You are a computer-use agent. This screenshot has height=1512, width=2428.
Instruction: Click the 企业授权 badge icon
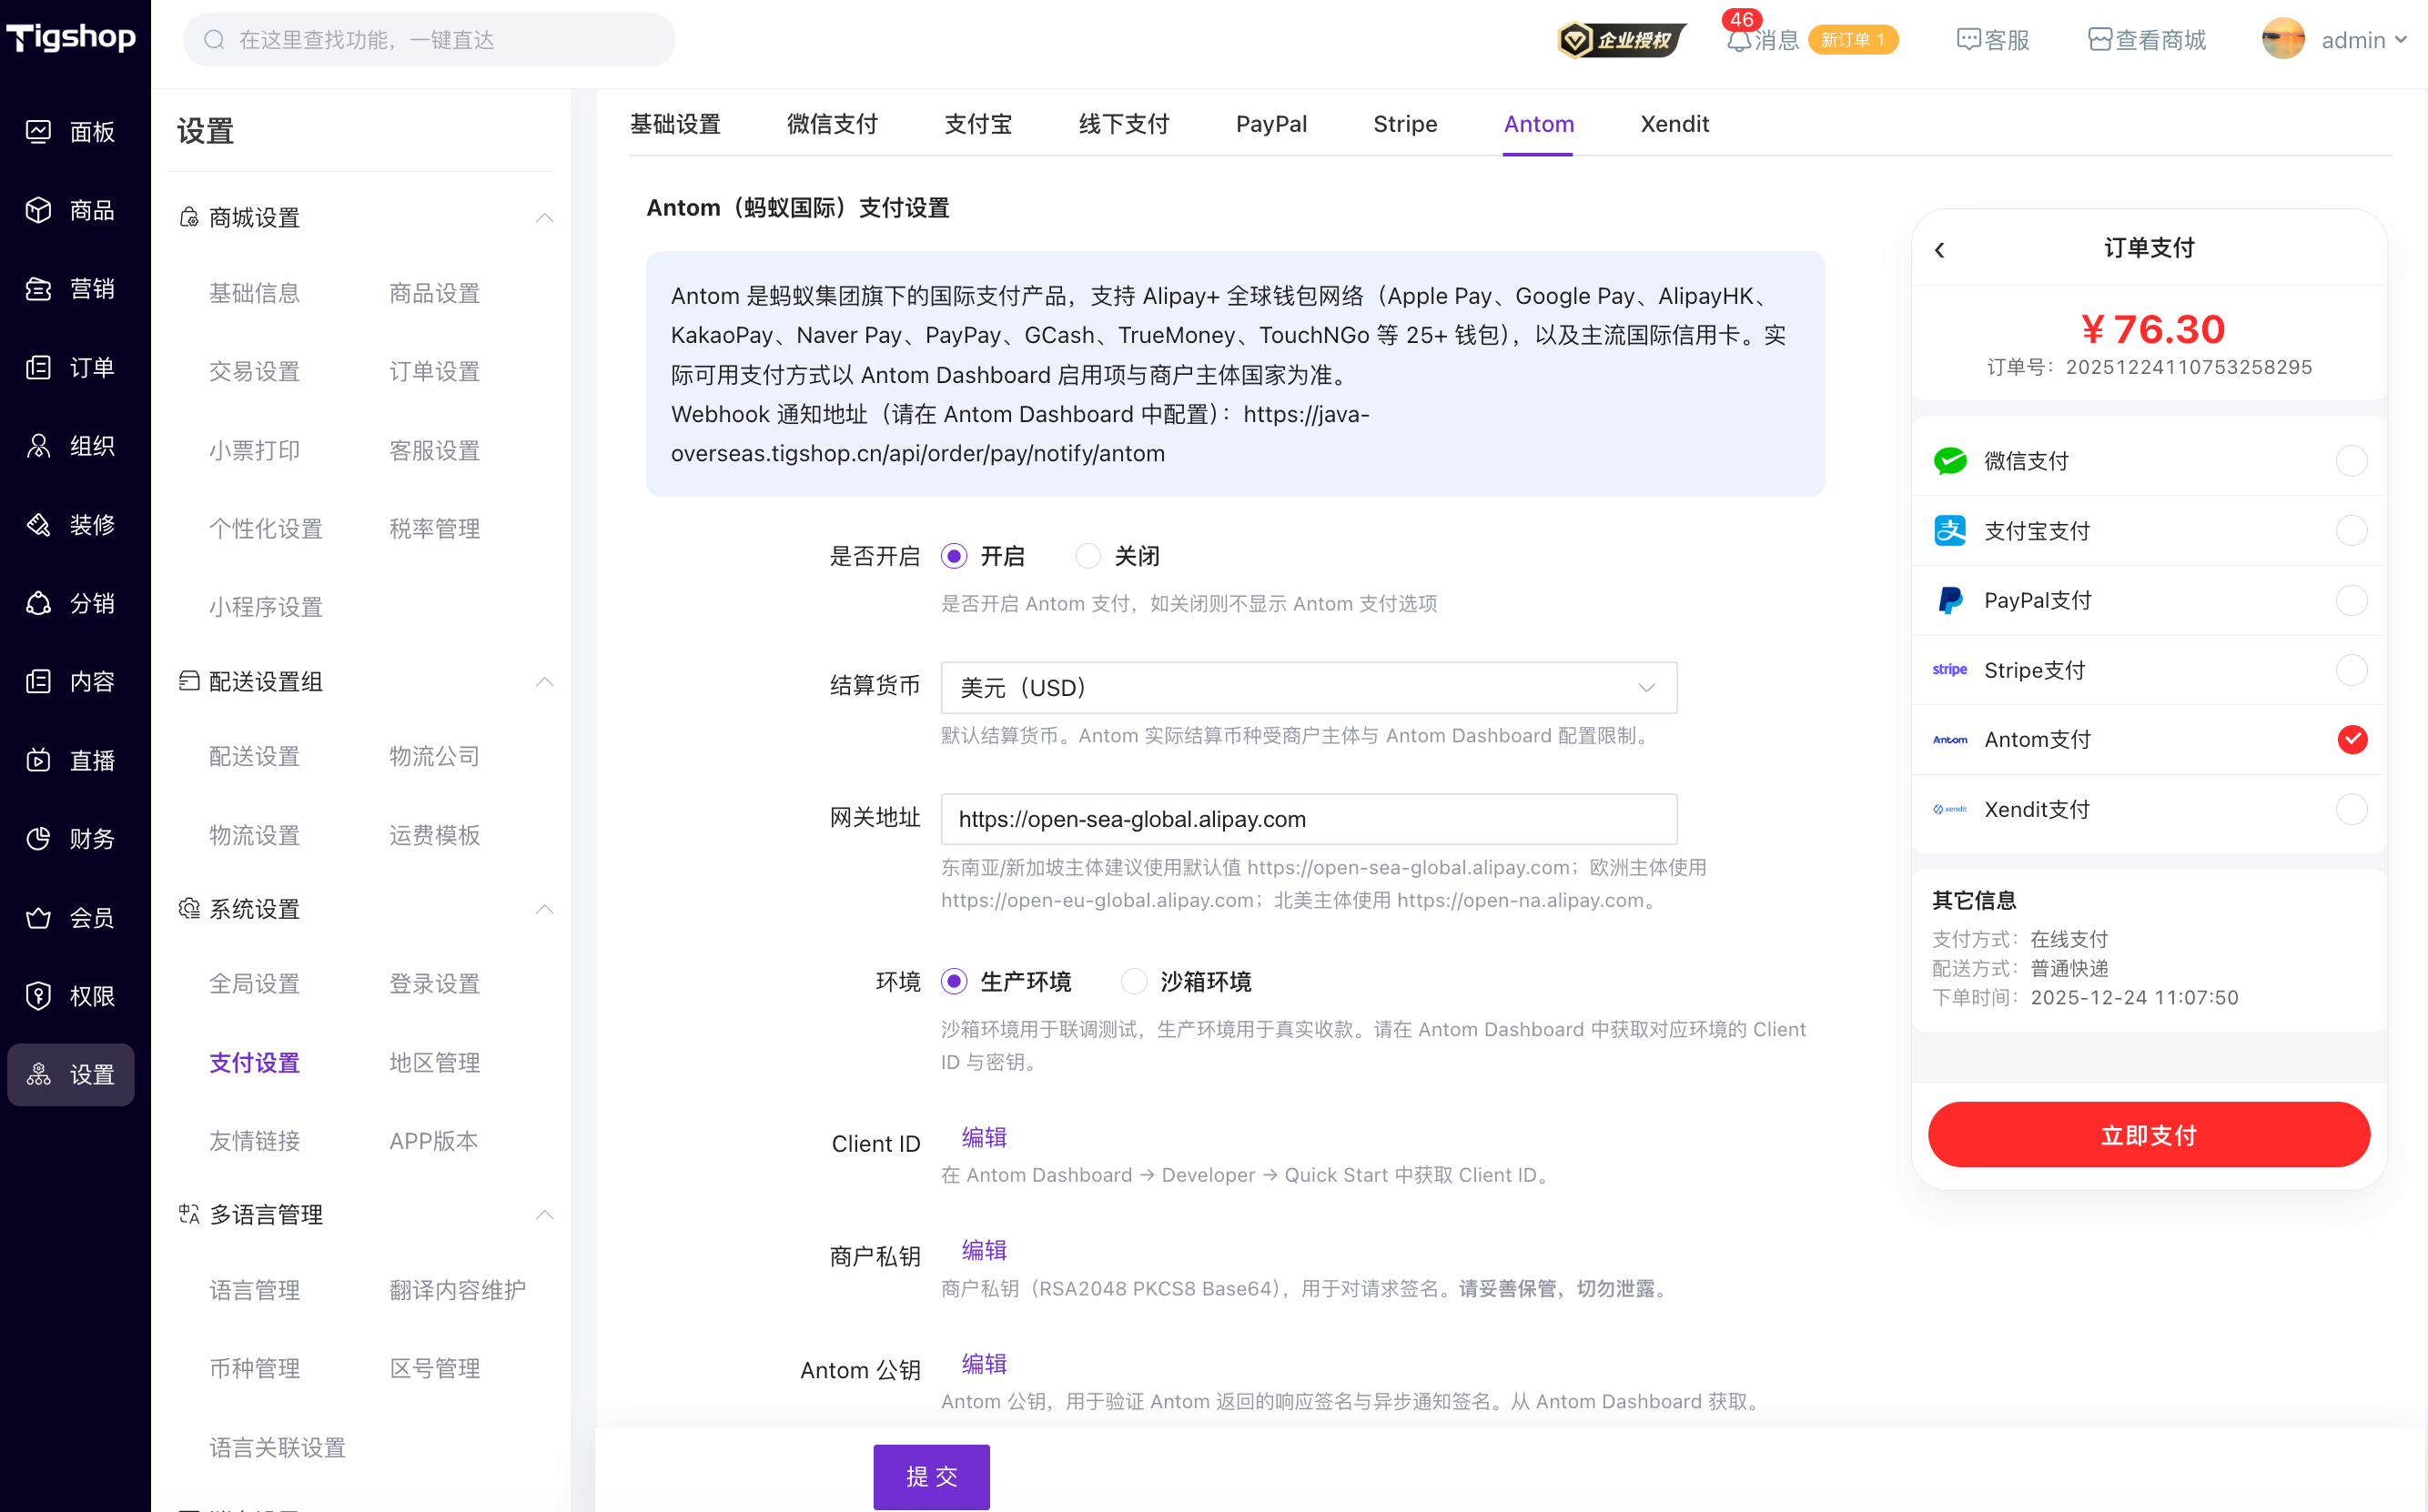1621,40
